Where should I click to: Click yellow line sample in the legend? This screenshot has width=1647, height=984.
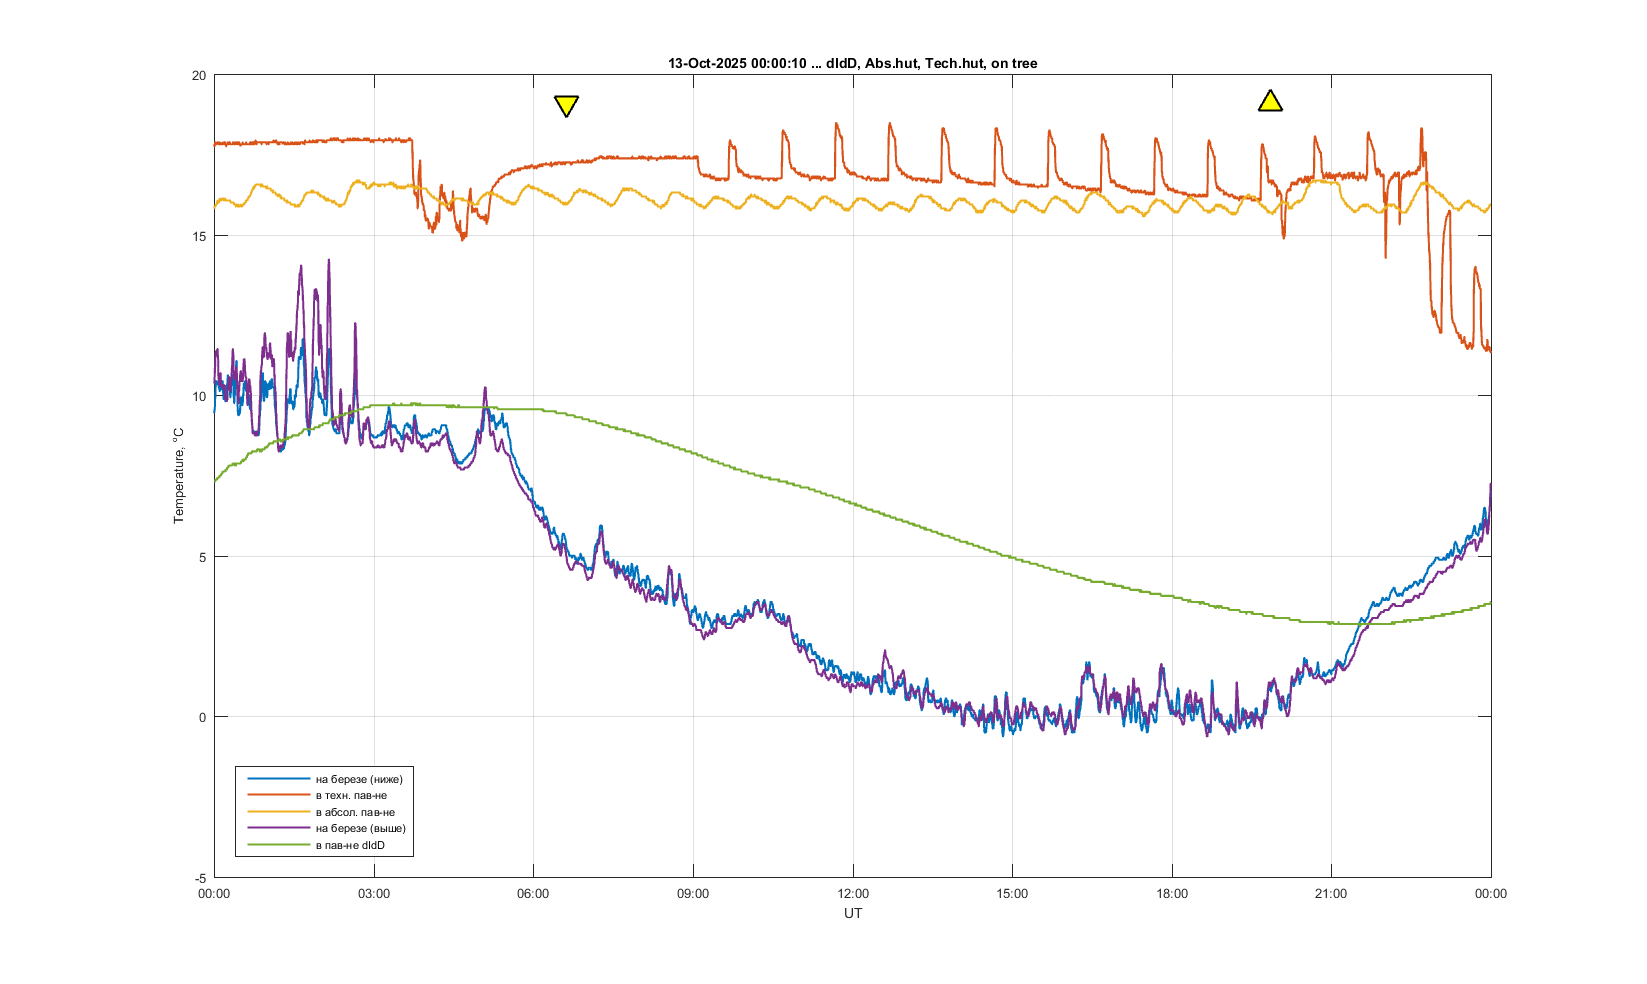[x=278, y=812]
